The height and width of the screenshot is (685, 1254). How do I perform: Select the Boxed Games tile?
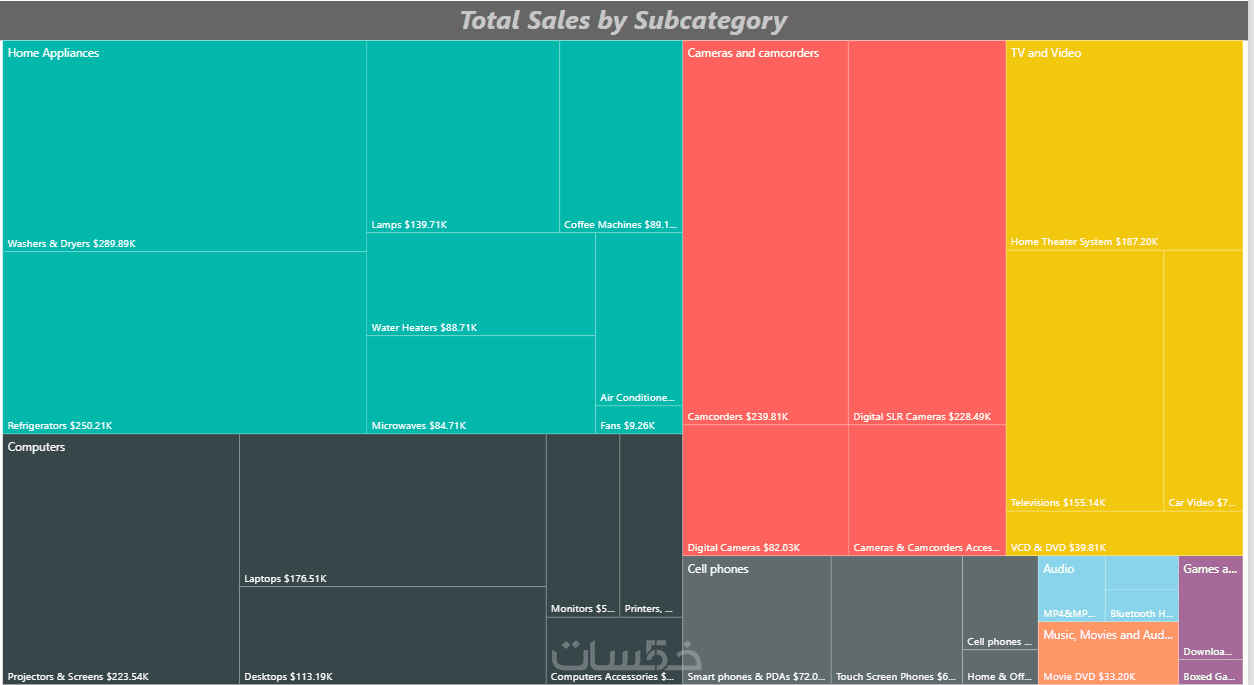[1211, 672]
